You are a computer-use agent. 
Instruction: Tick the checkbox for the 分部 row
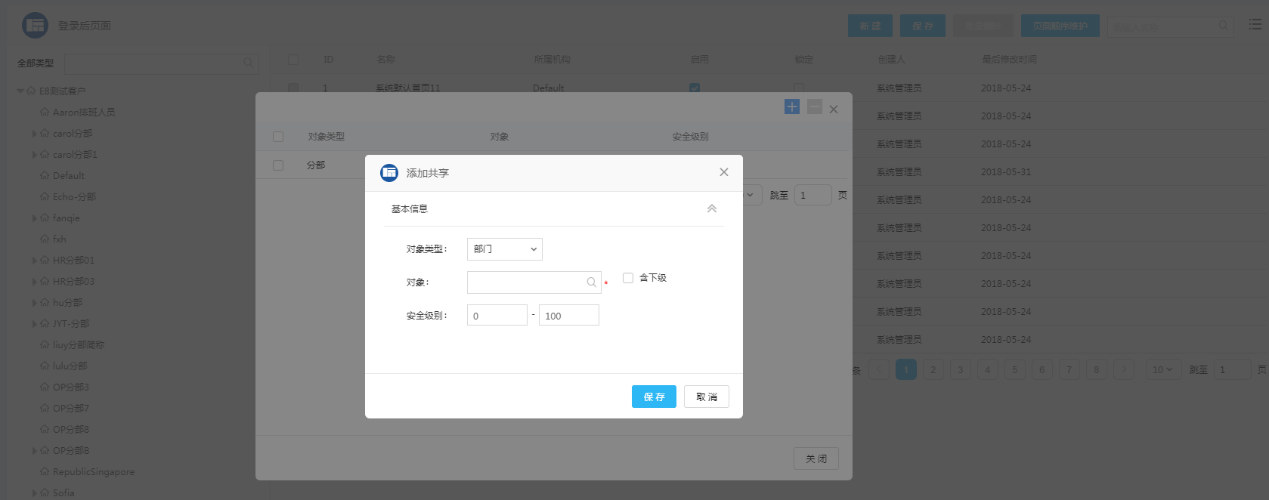[x=278, y=165]
